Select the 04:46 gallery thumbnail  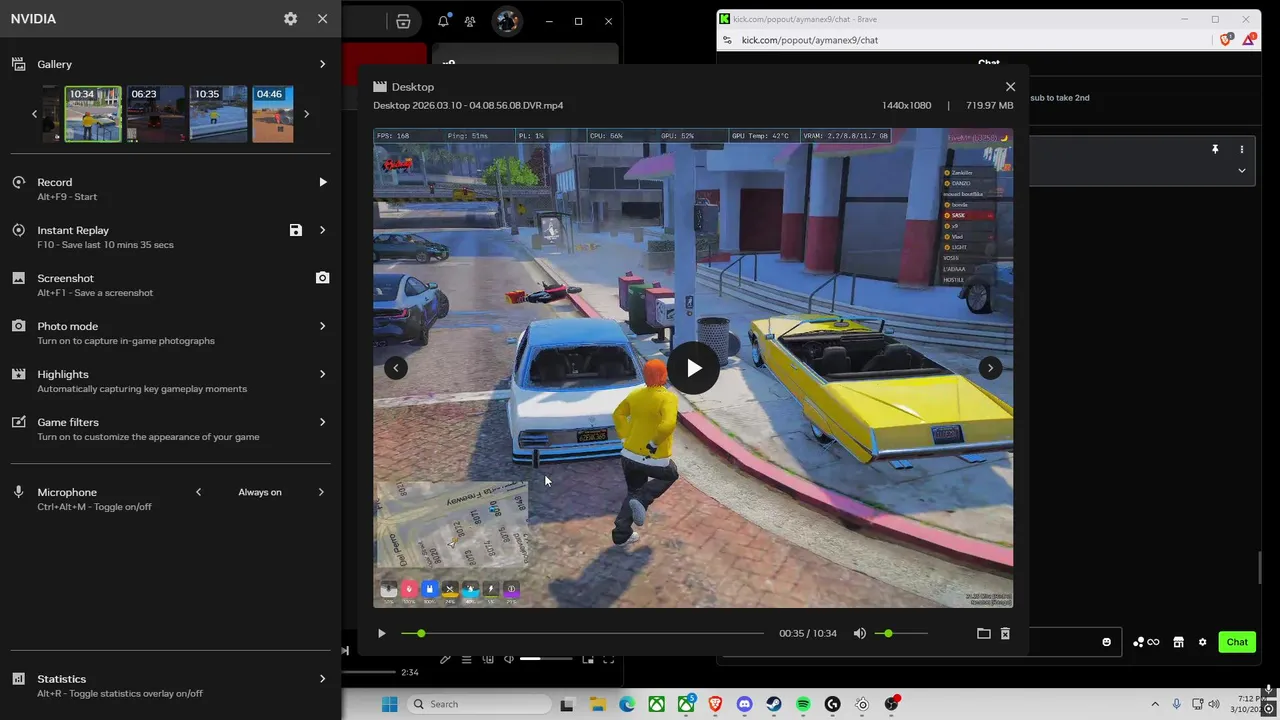click(x=273, y=114)
